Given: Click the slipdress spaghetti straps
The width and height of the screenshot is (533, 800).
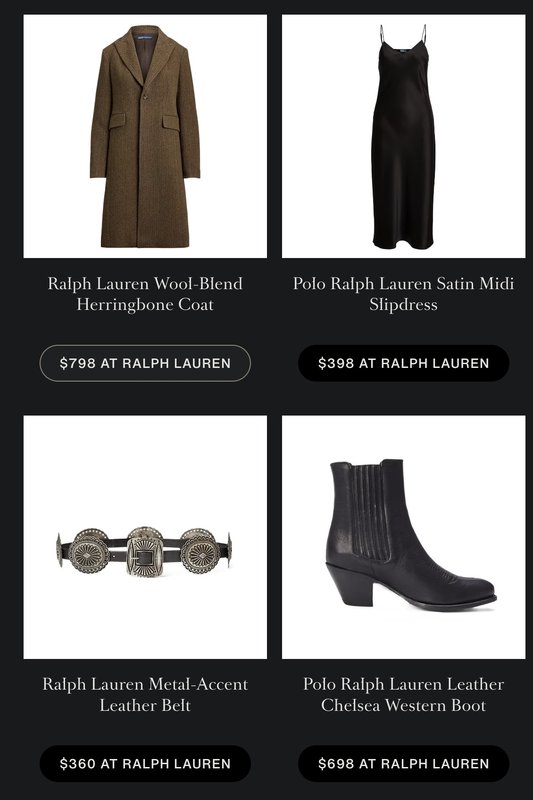Looking at the screenshot, I should tap(403, 37).
